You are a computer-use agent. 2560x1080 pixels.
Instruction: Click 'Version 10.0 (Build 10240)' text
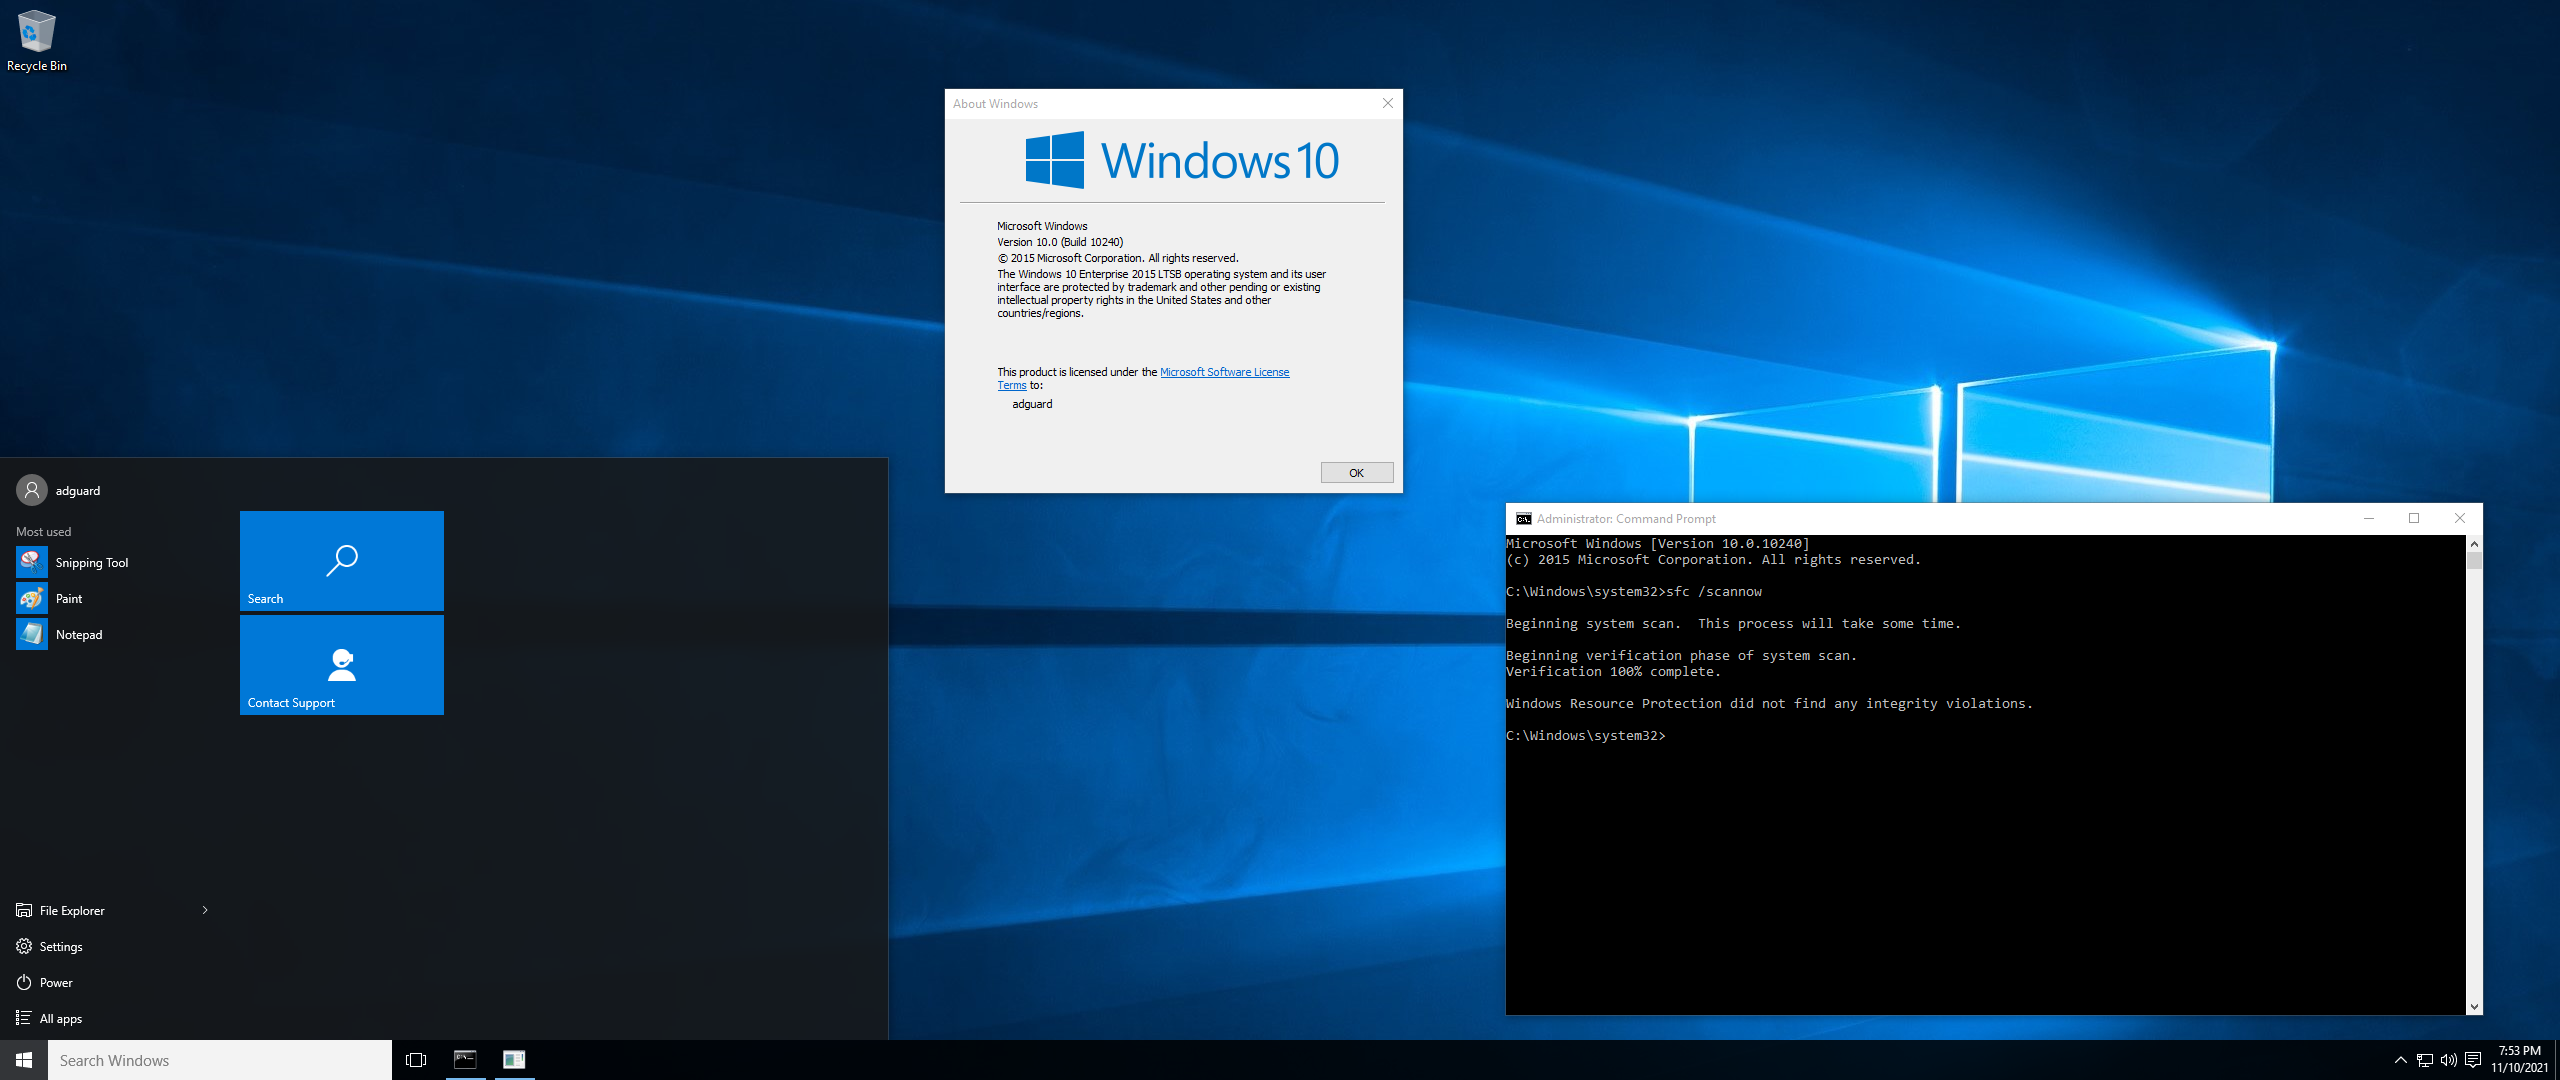click(1060, 242)
